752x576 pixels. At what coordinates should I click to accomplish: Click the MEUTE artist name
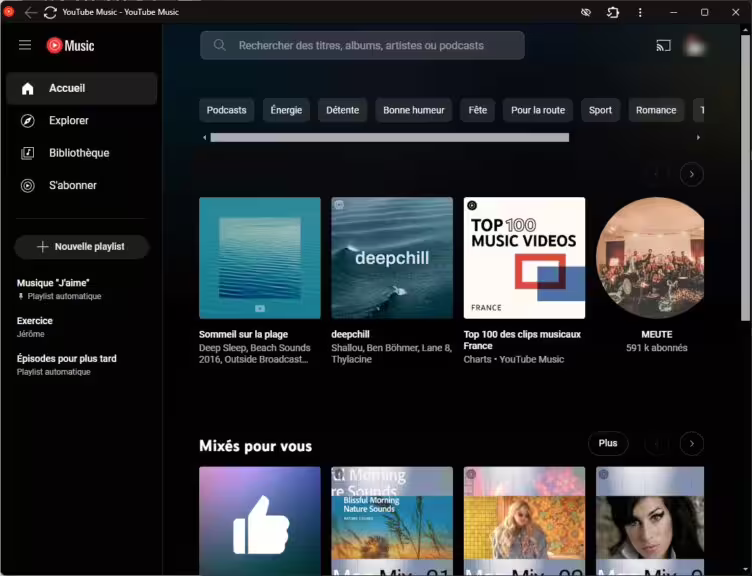coord(657,334)
